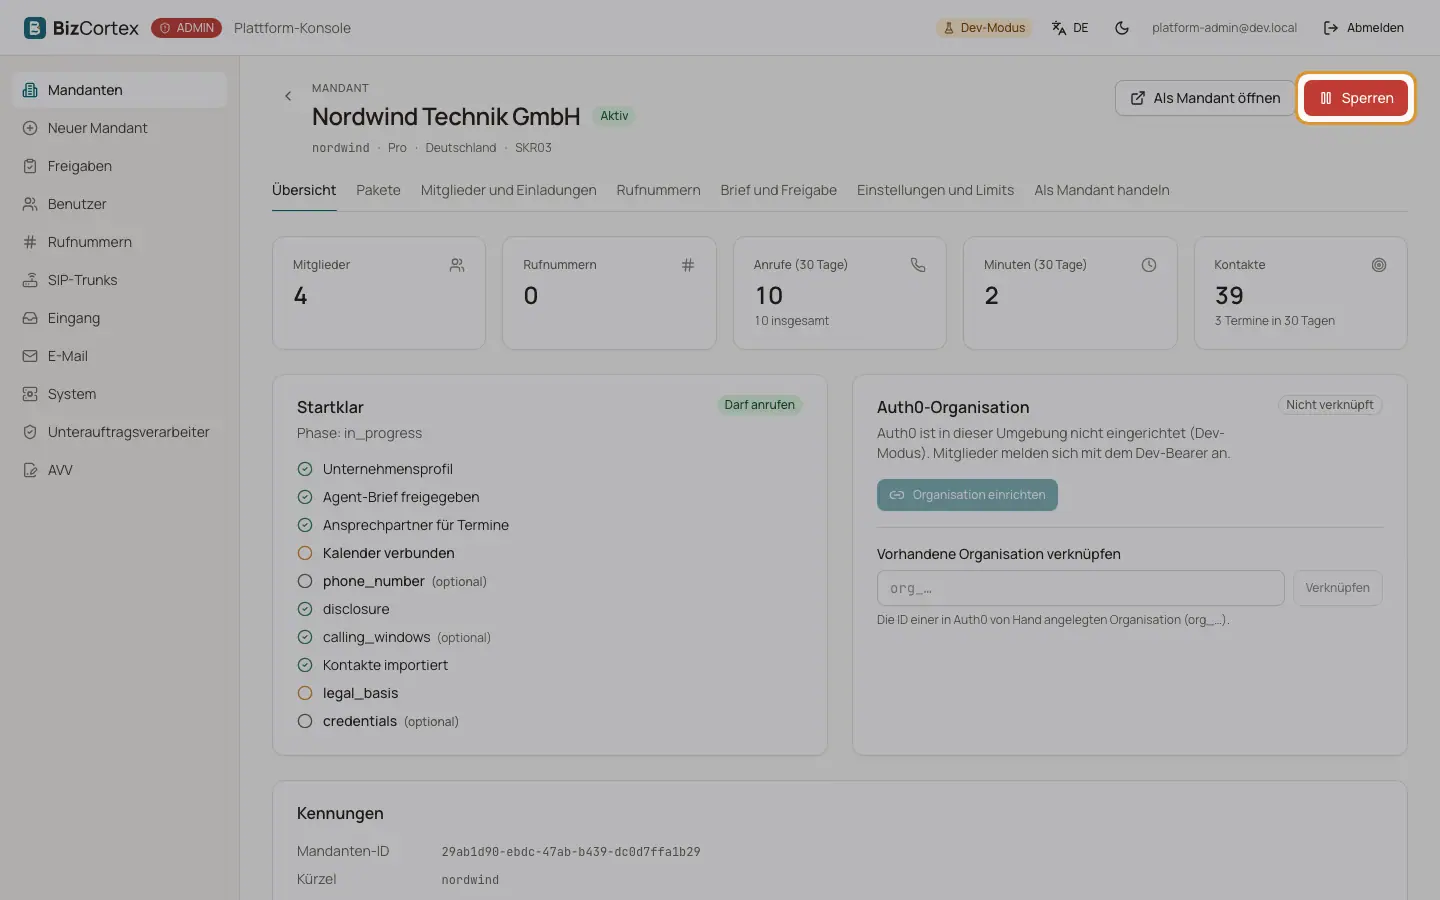
Task: Select the Übersicht tab
Action: click(x=304, y=190)
